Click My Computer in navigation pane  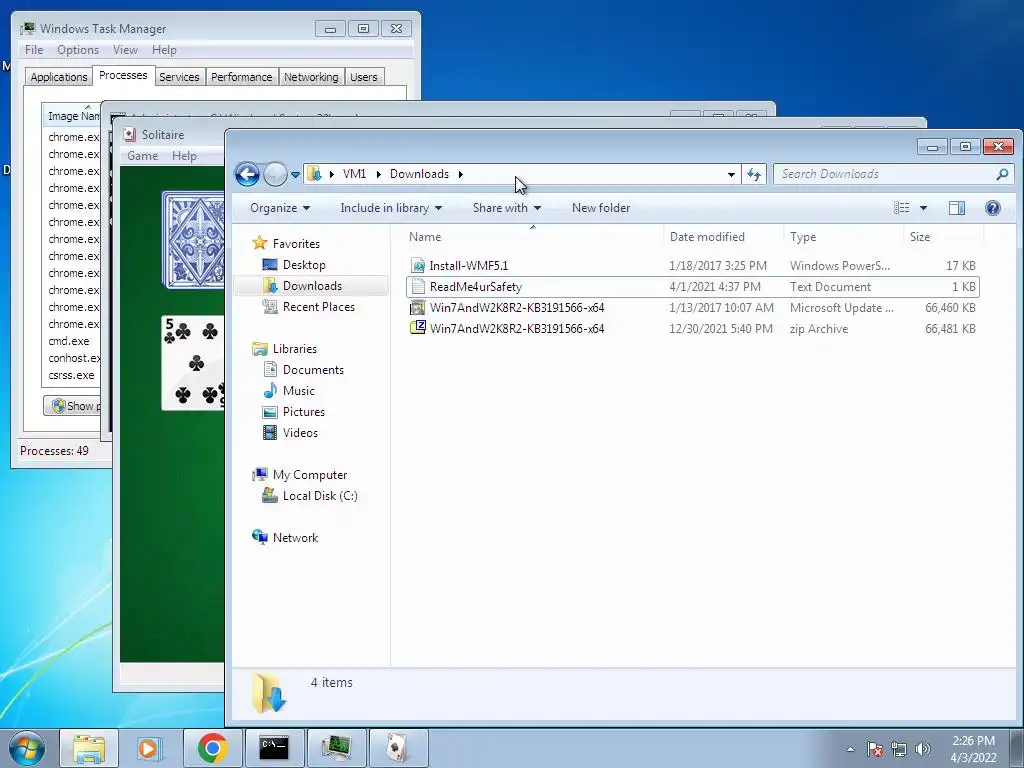point(310,475)
